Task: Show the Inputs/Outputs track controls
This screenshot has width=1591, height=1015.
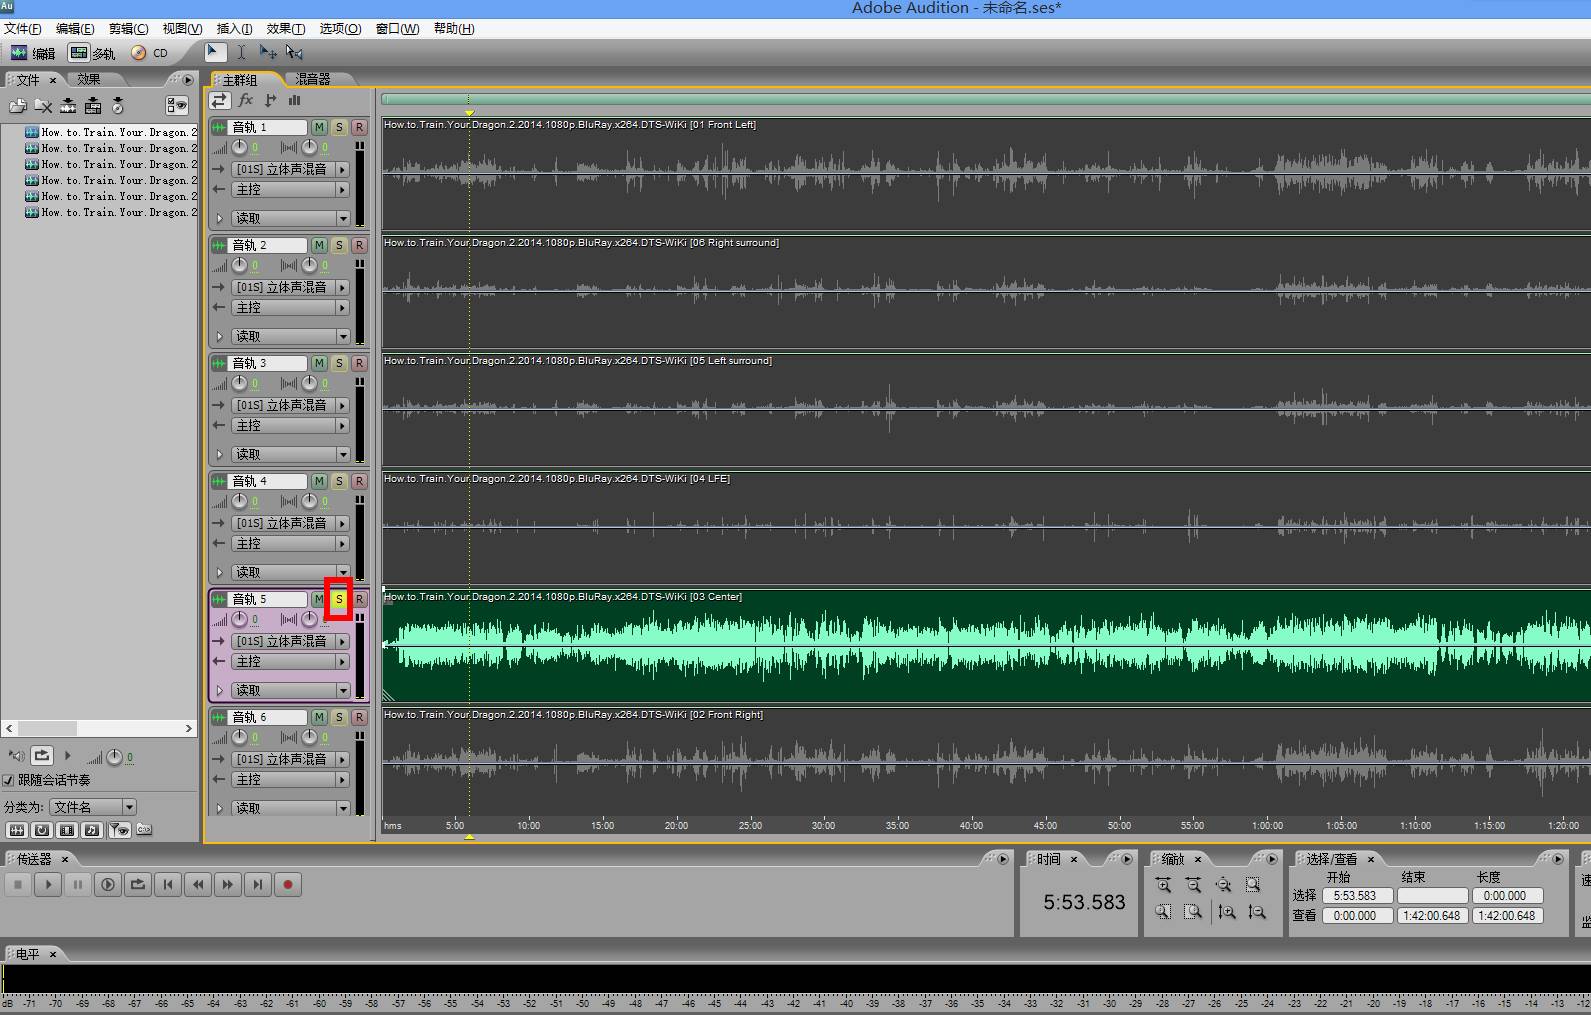Action: [220, 100]
